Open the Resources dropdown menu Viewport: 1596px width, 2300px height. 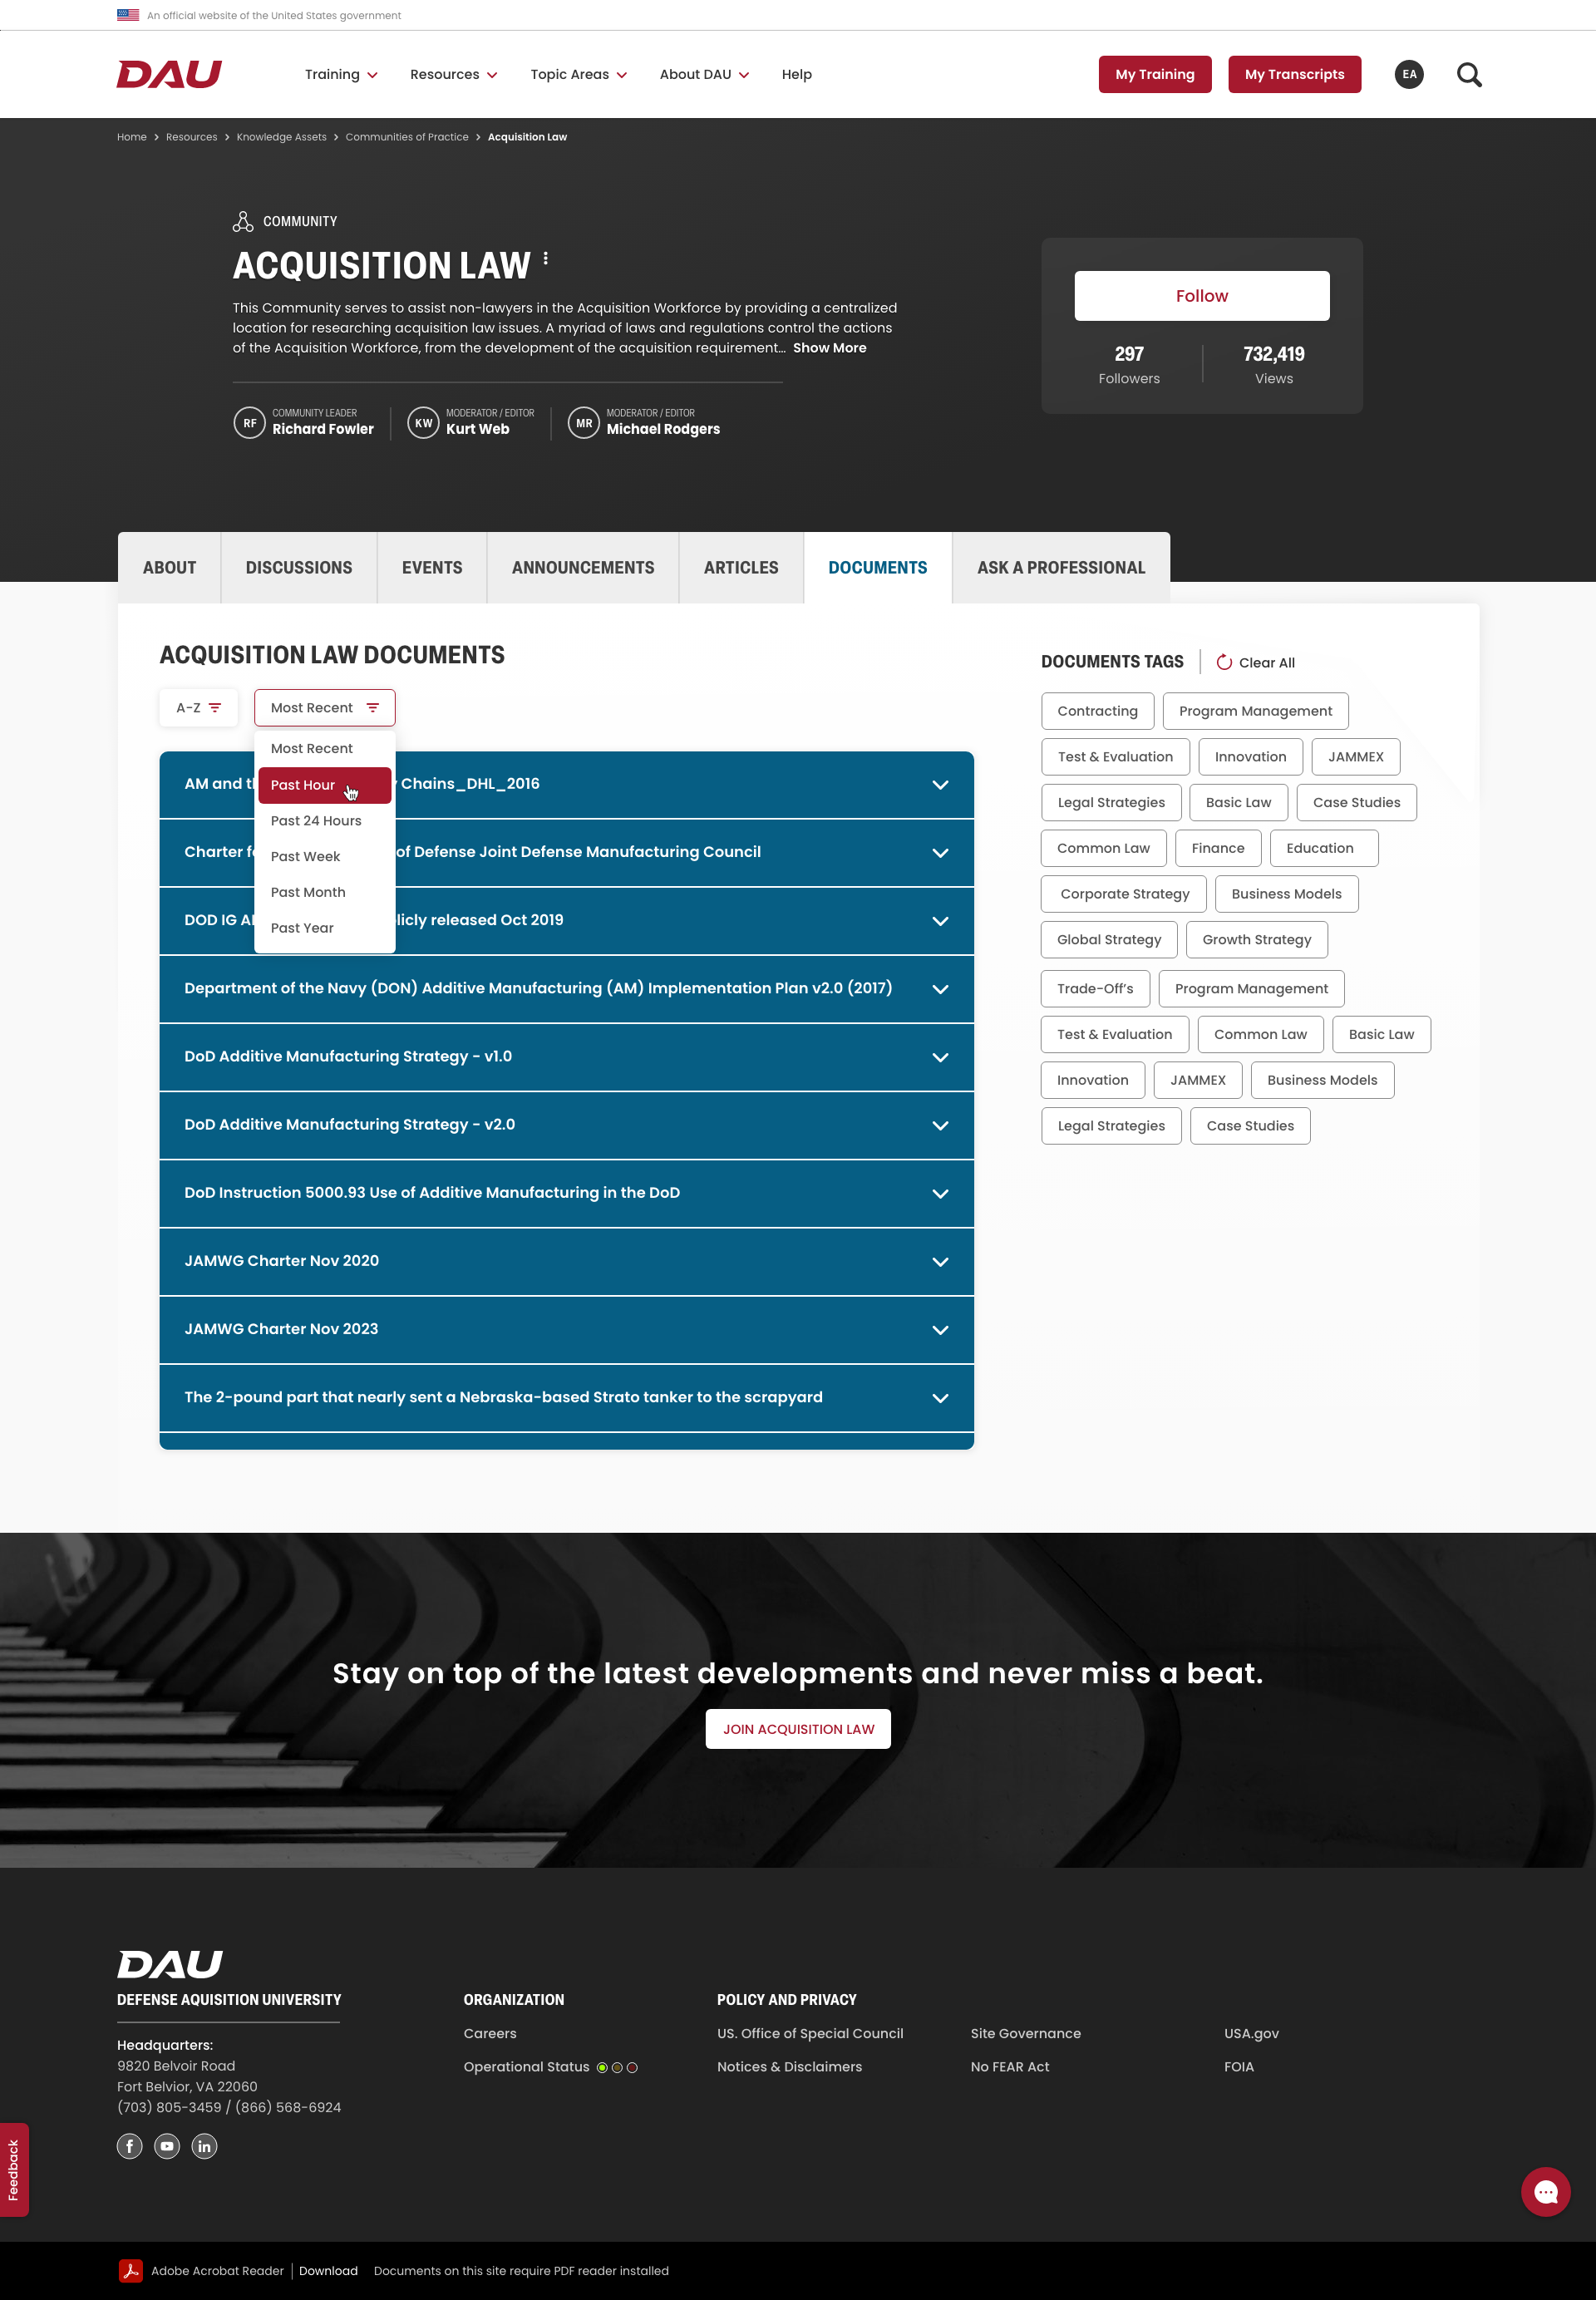(x=453, y=74)
